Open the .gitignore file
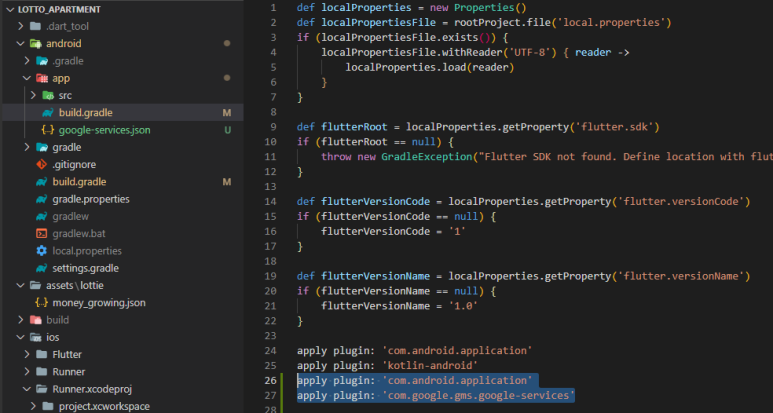 [x=74, y=165]
